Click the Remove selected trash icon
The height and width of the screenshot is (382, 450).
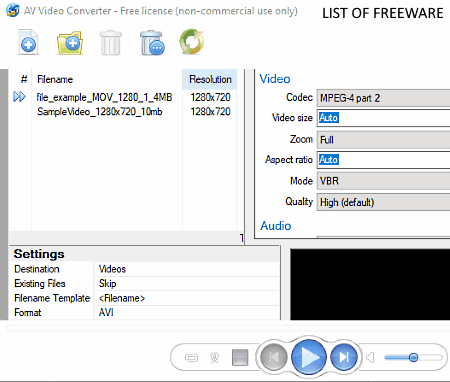click(111, 43)
